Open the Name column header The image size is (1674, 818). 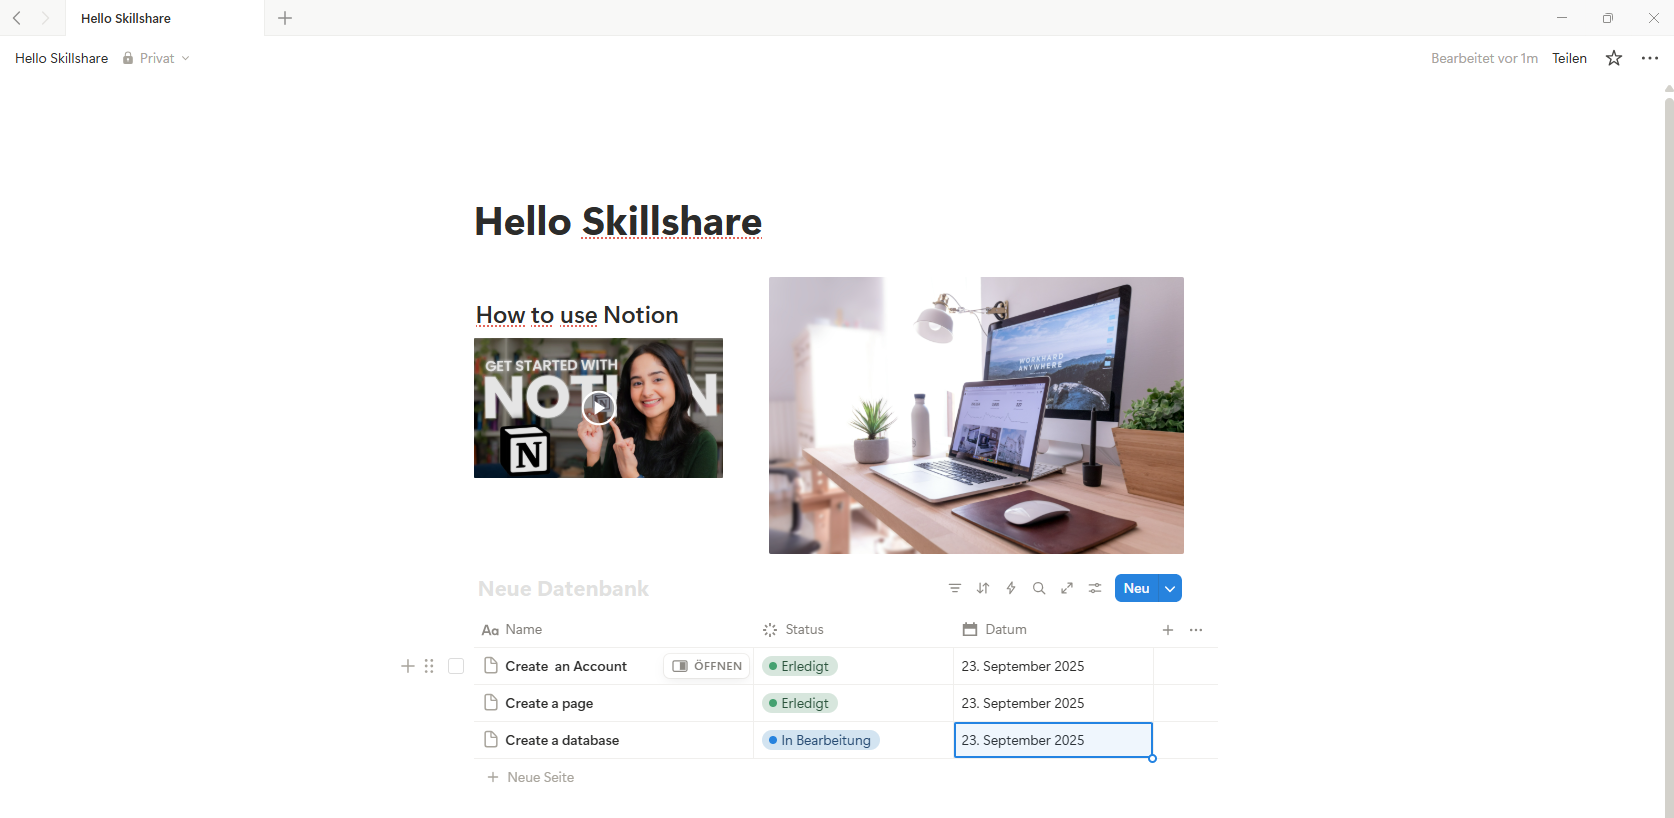tap(613, 629)
